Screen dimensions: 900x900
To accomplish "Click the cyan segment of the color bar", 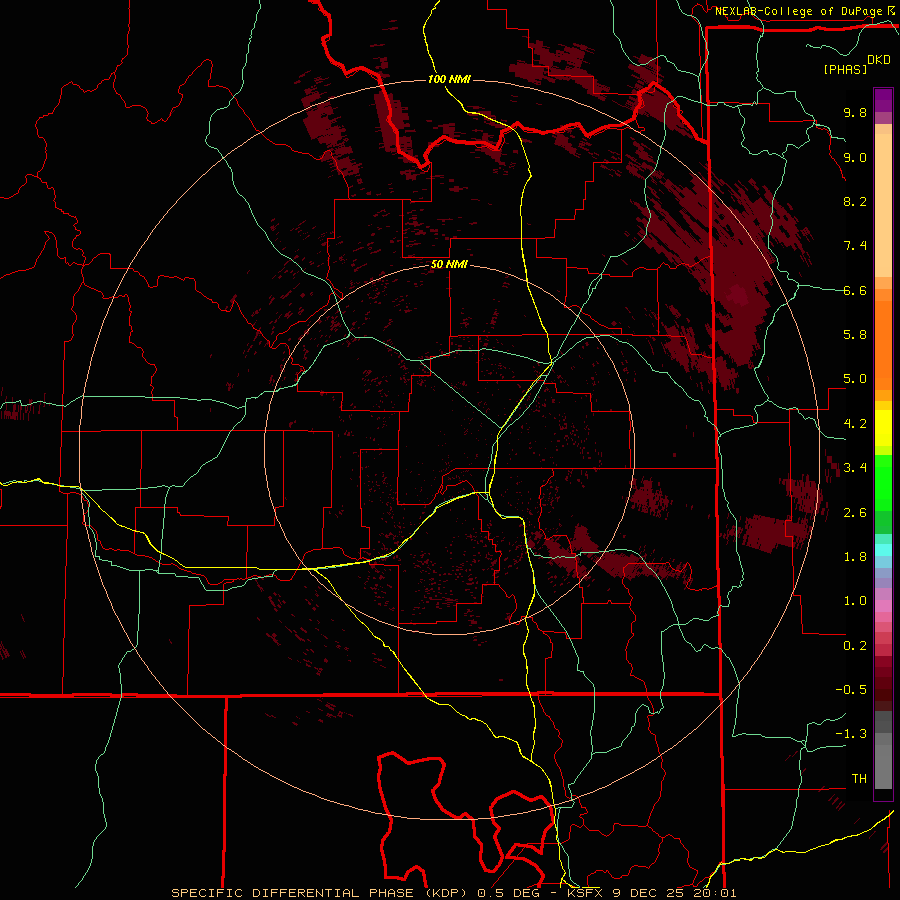I will (x=883, y=550).
